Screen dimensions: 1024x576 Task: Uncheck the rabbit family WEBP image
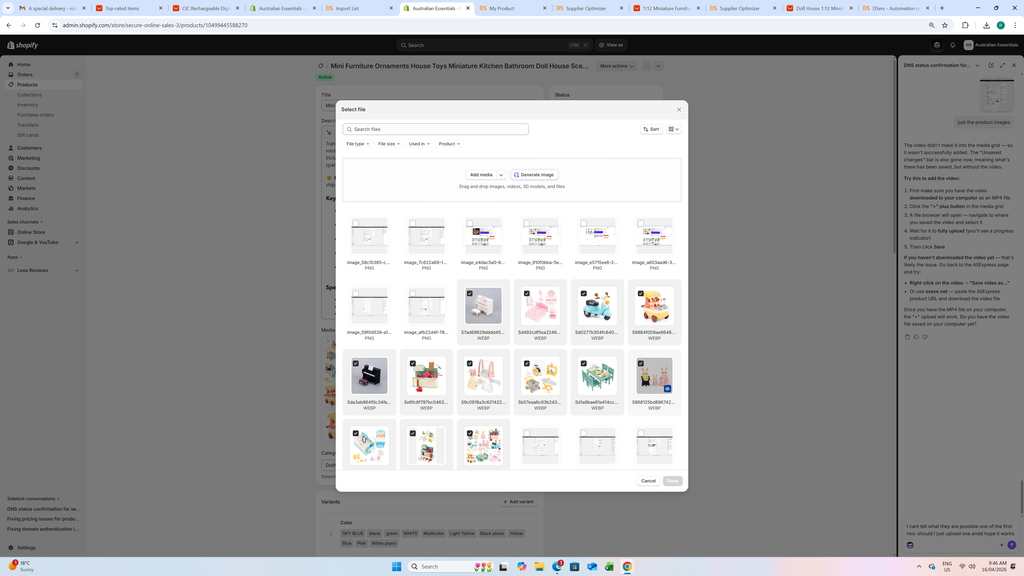pos(641,364)
